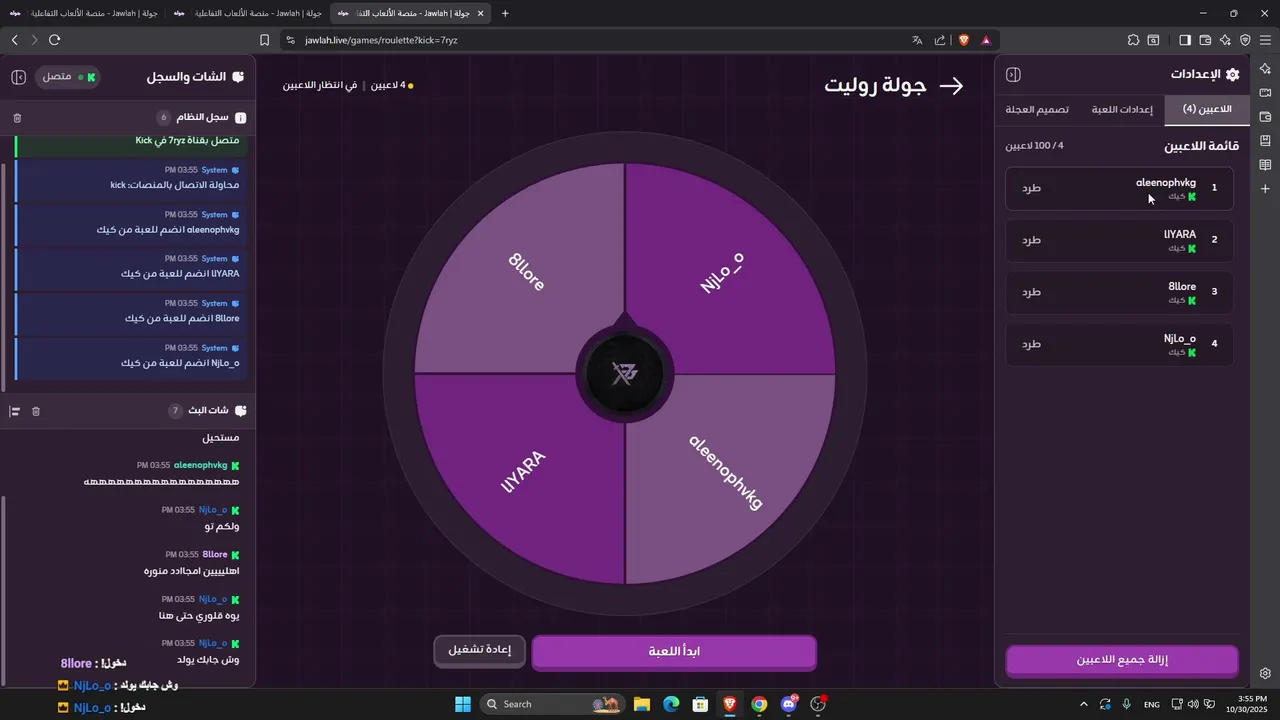Go back in browser history
Screen dimensions: 1280x720
[x=15, y=40]
